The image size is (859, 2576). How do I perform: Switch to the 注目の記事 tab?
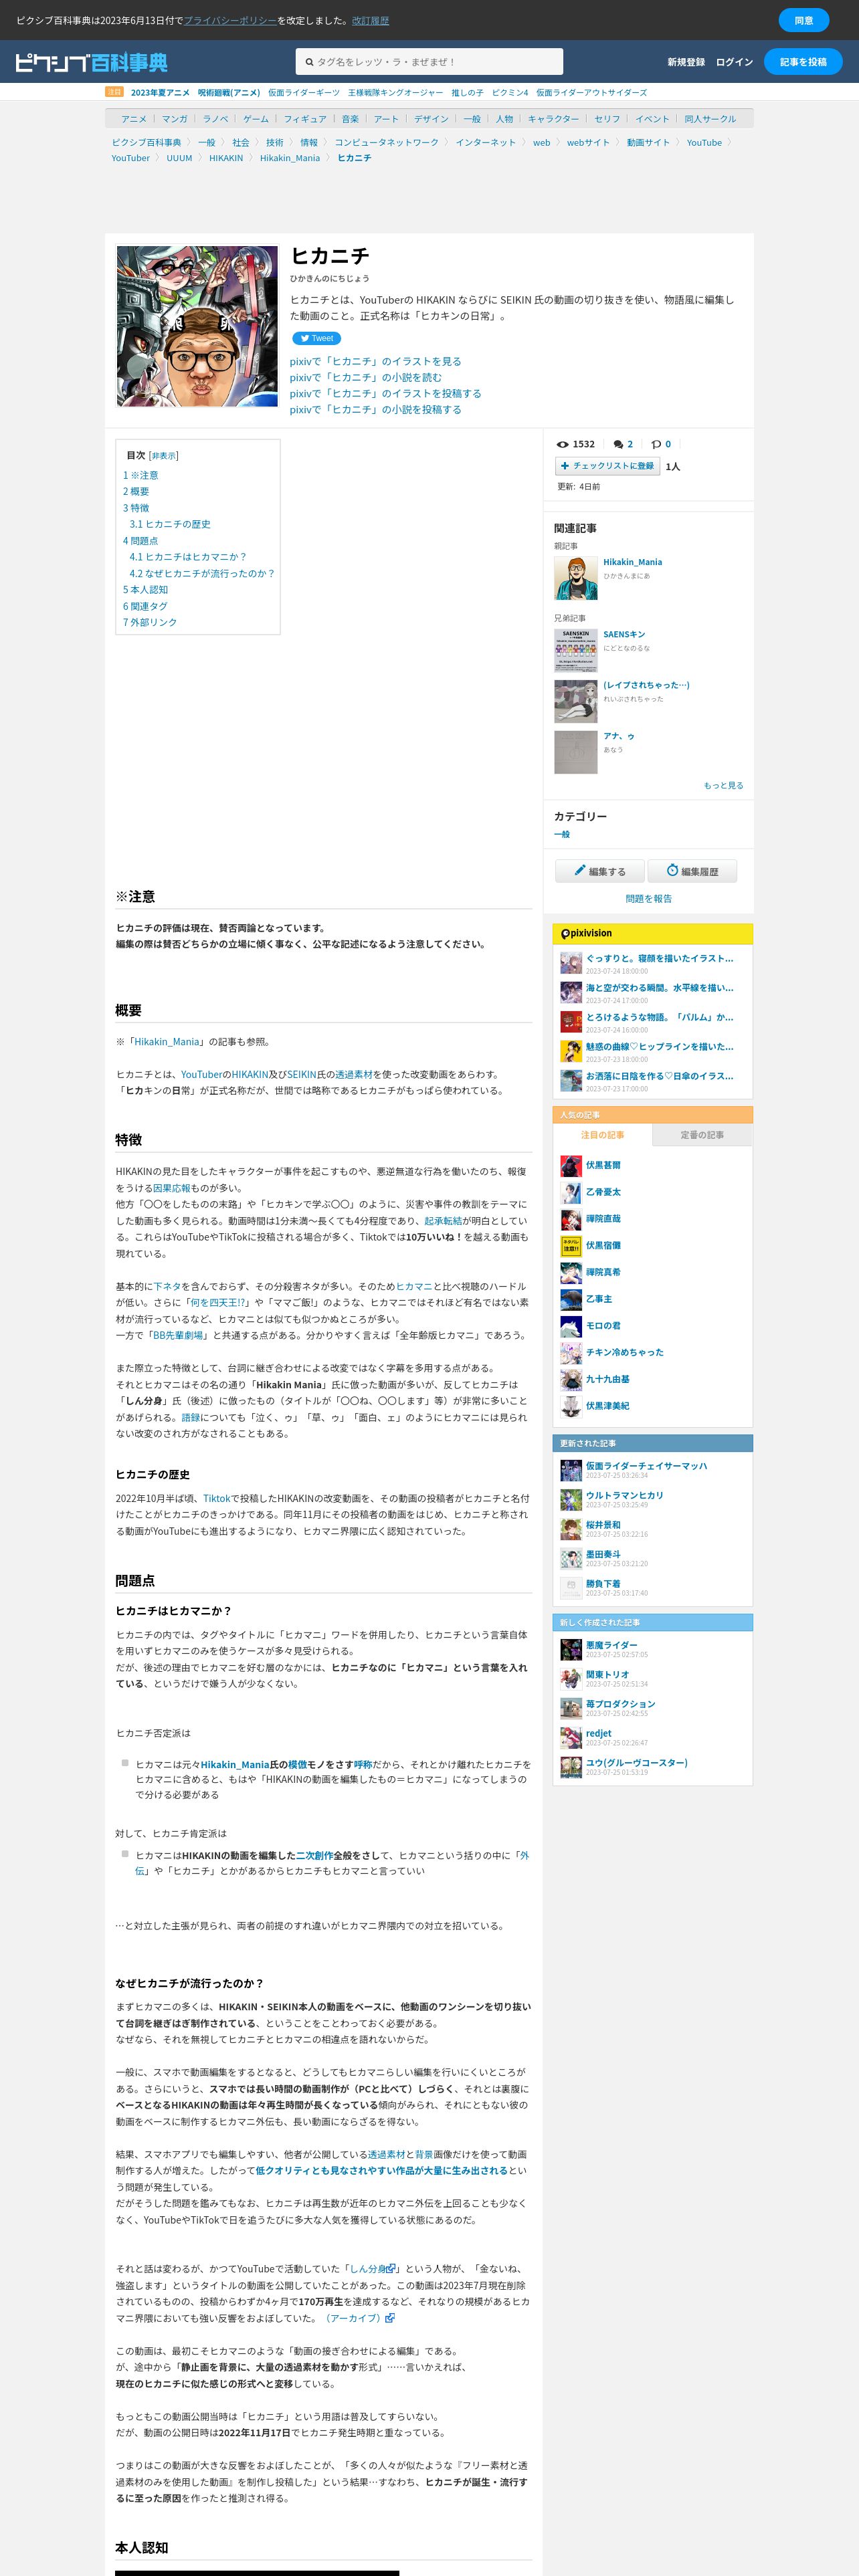coord(602,1135)
